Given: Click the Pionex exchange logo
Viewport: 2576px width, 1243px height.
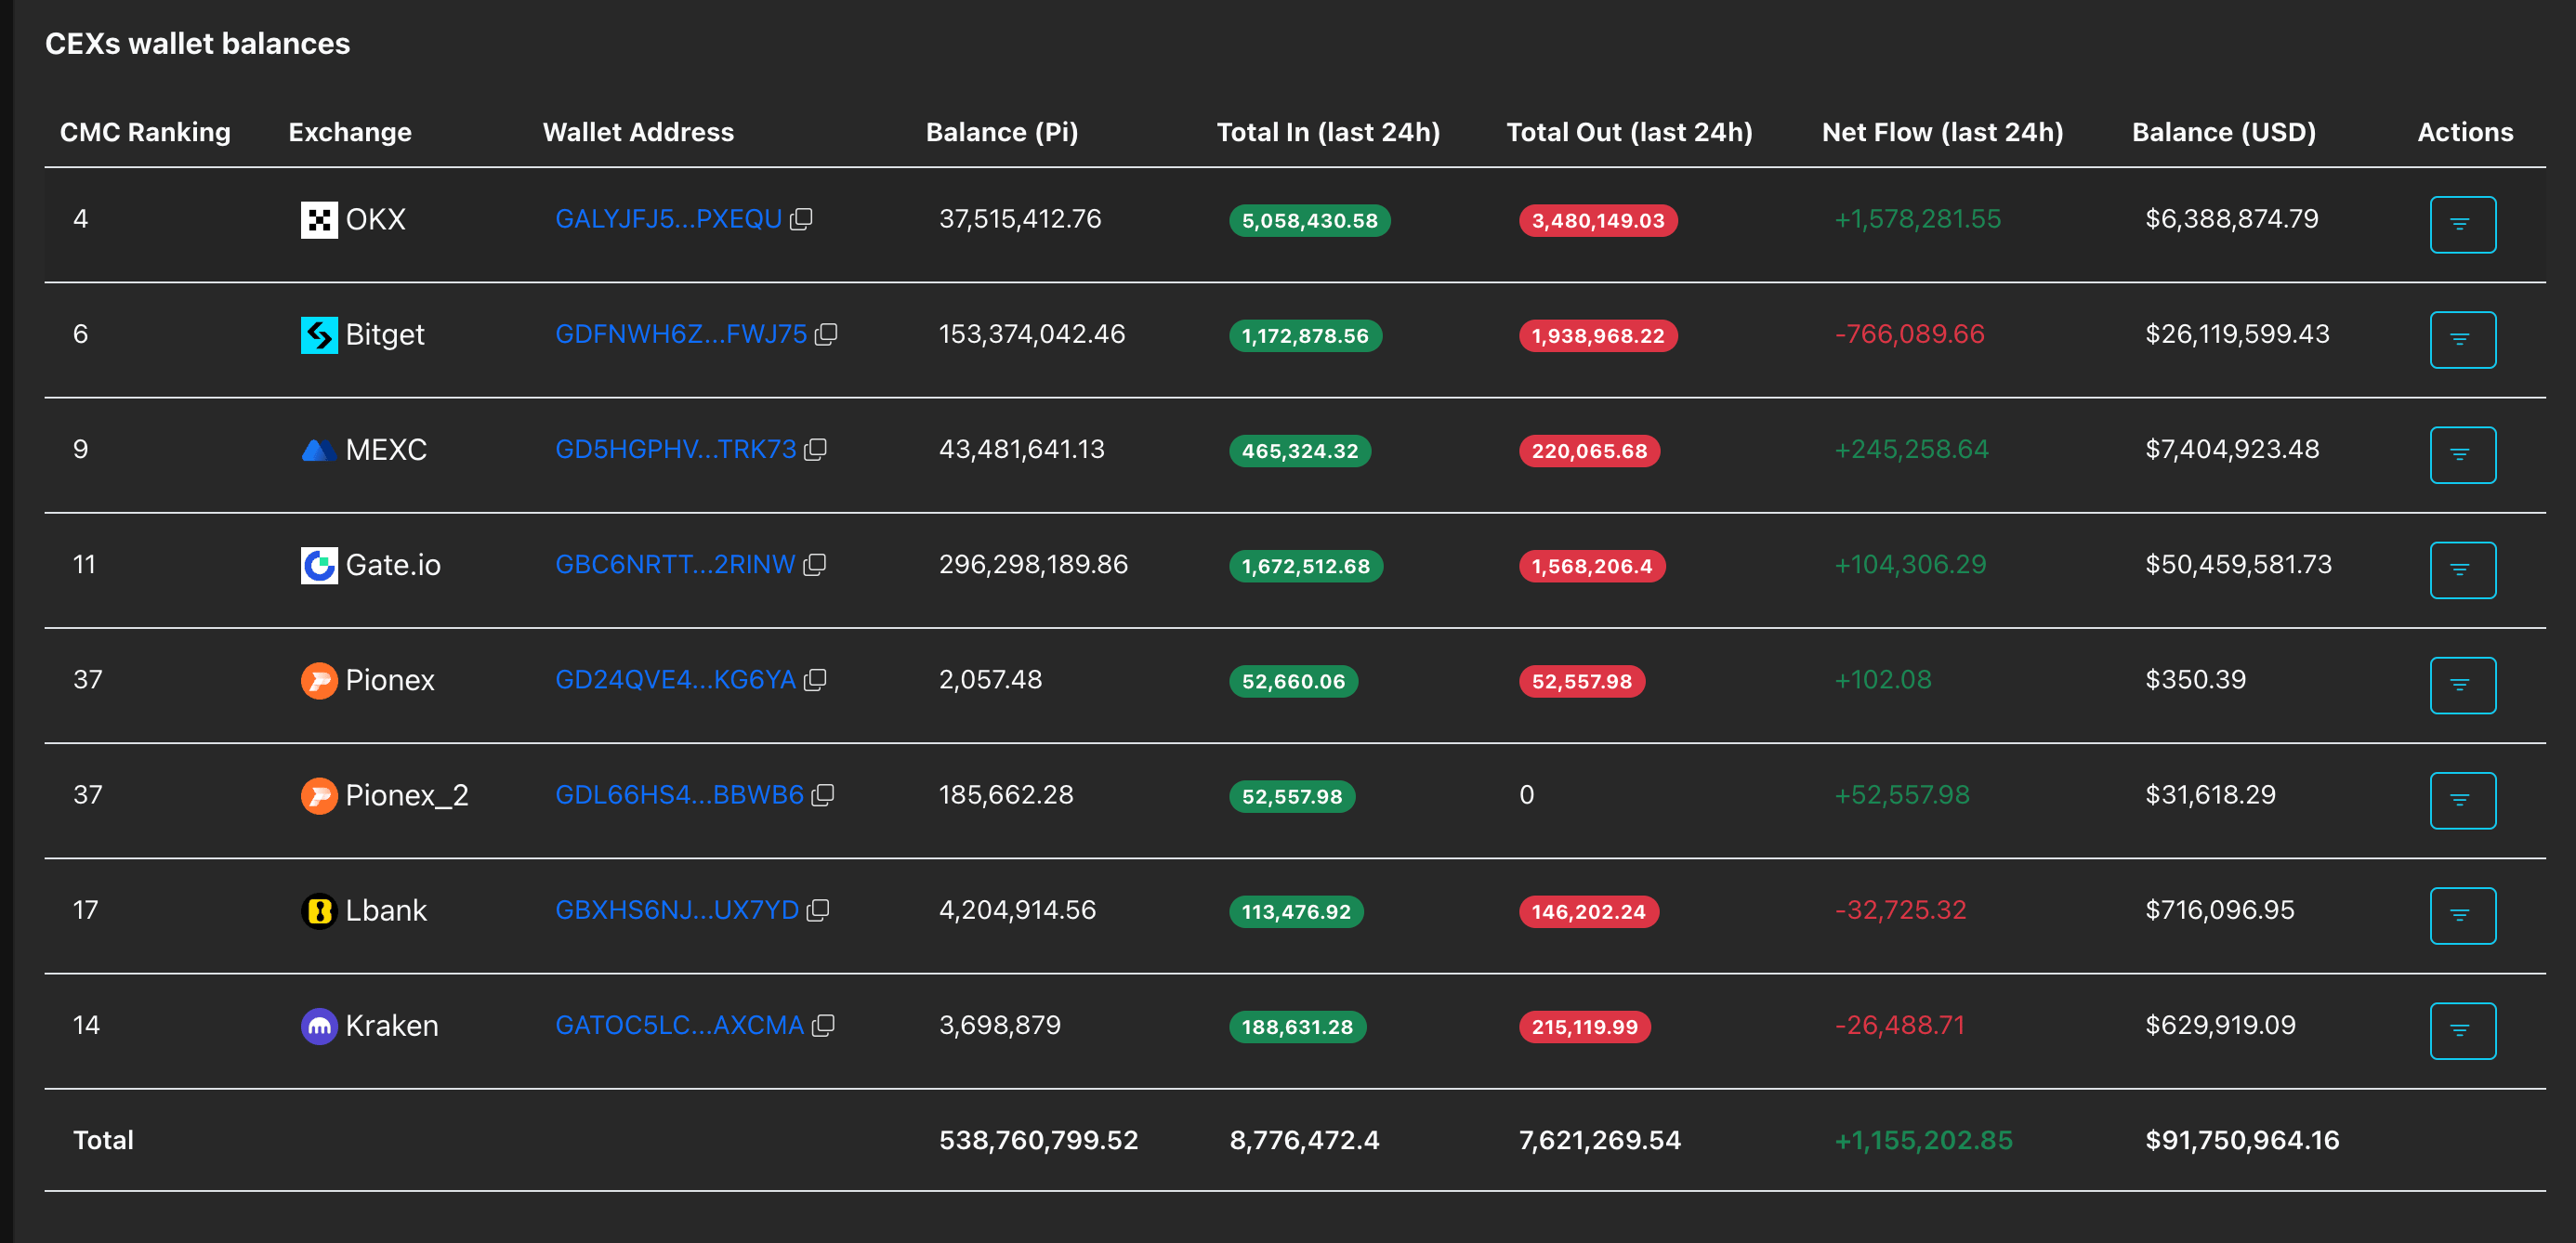Looking at the screenshot, I should tap(319, 680).
